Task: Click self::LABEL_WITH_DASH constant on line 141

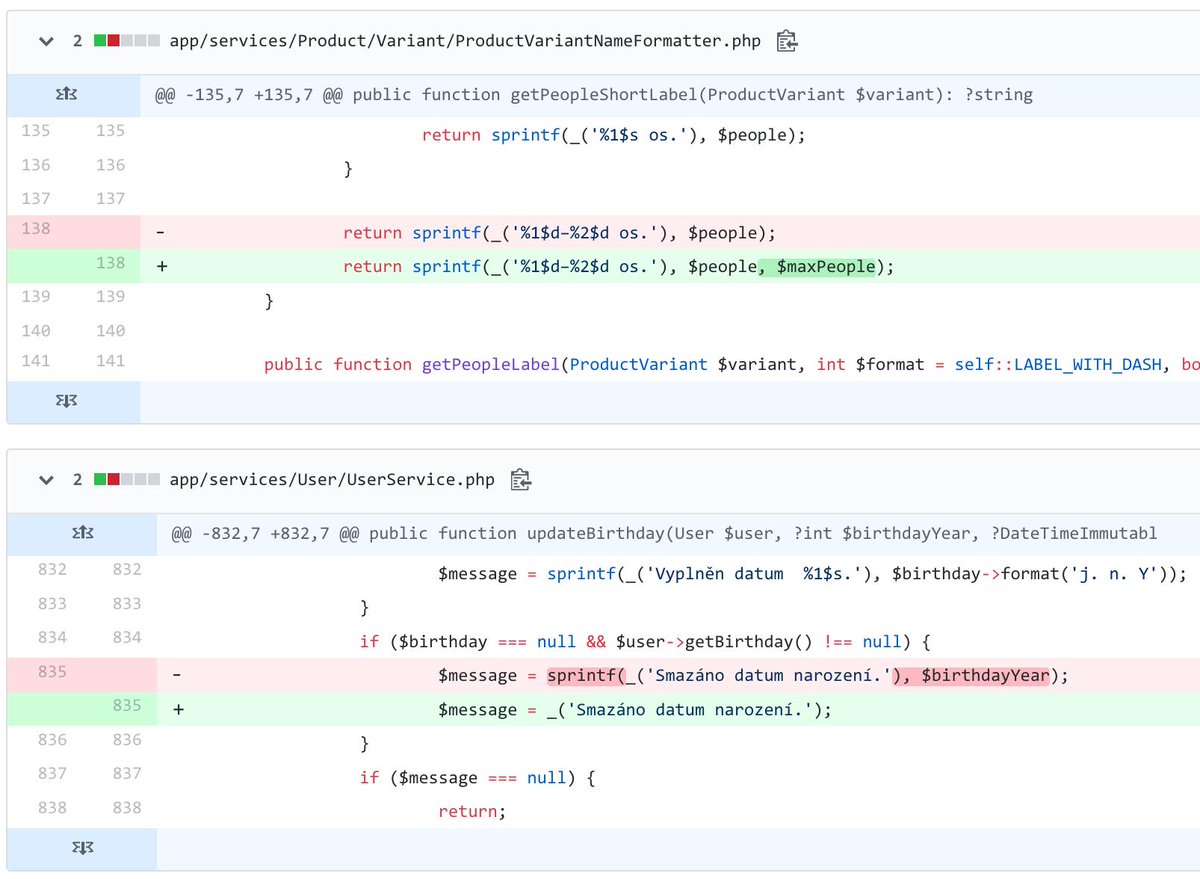Action: 1059,364
